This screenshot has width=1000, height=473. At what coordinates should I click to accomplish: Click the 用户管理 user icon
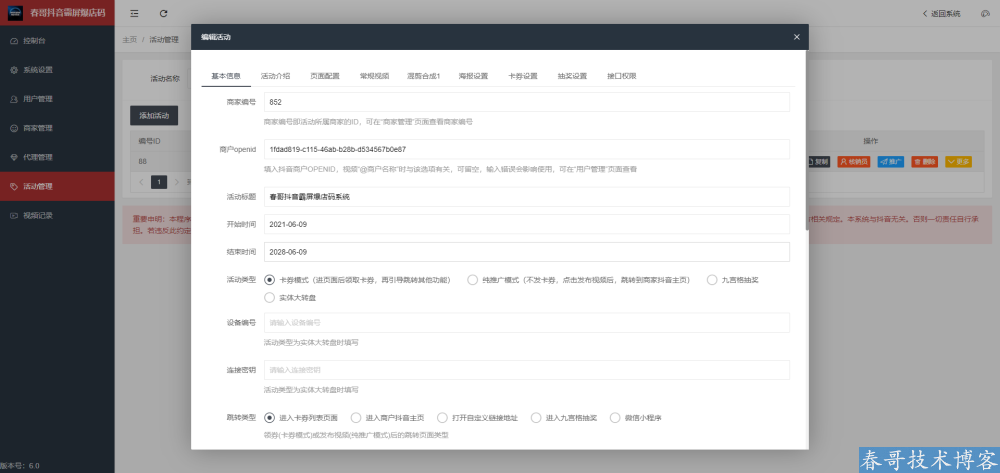(14, 99)
